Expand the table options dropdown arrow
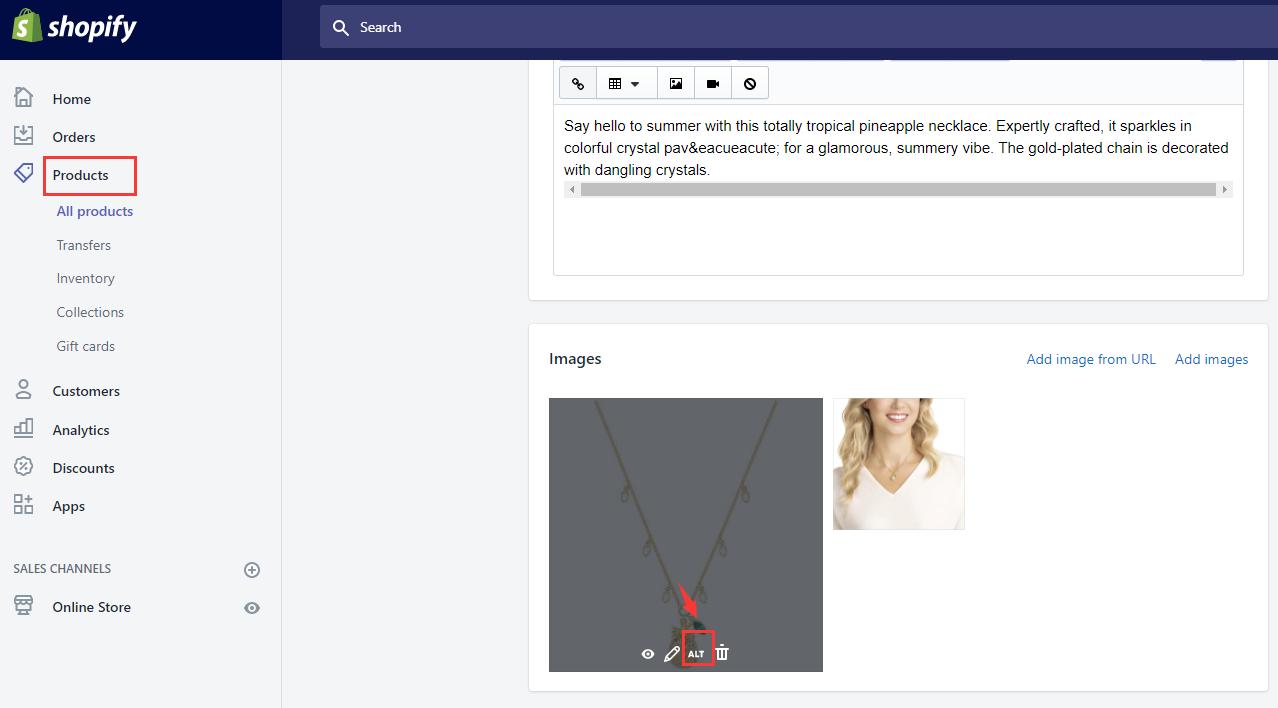The height and width of the screenshot is (708, 1278). tap(634, 83)
